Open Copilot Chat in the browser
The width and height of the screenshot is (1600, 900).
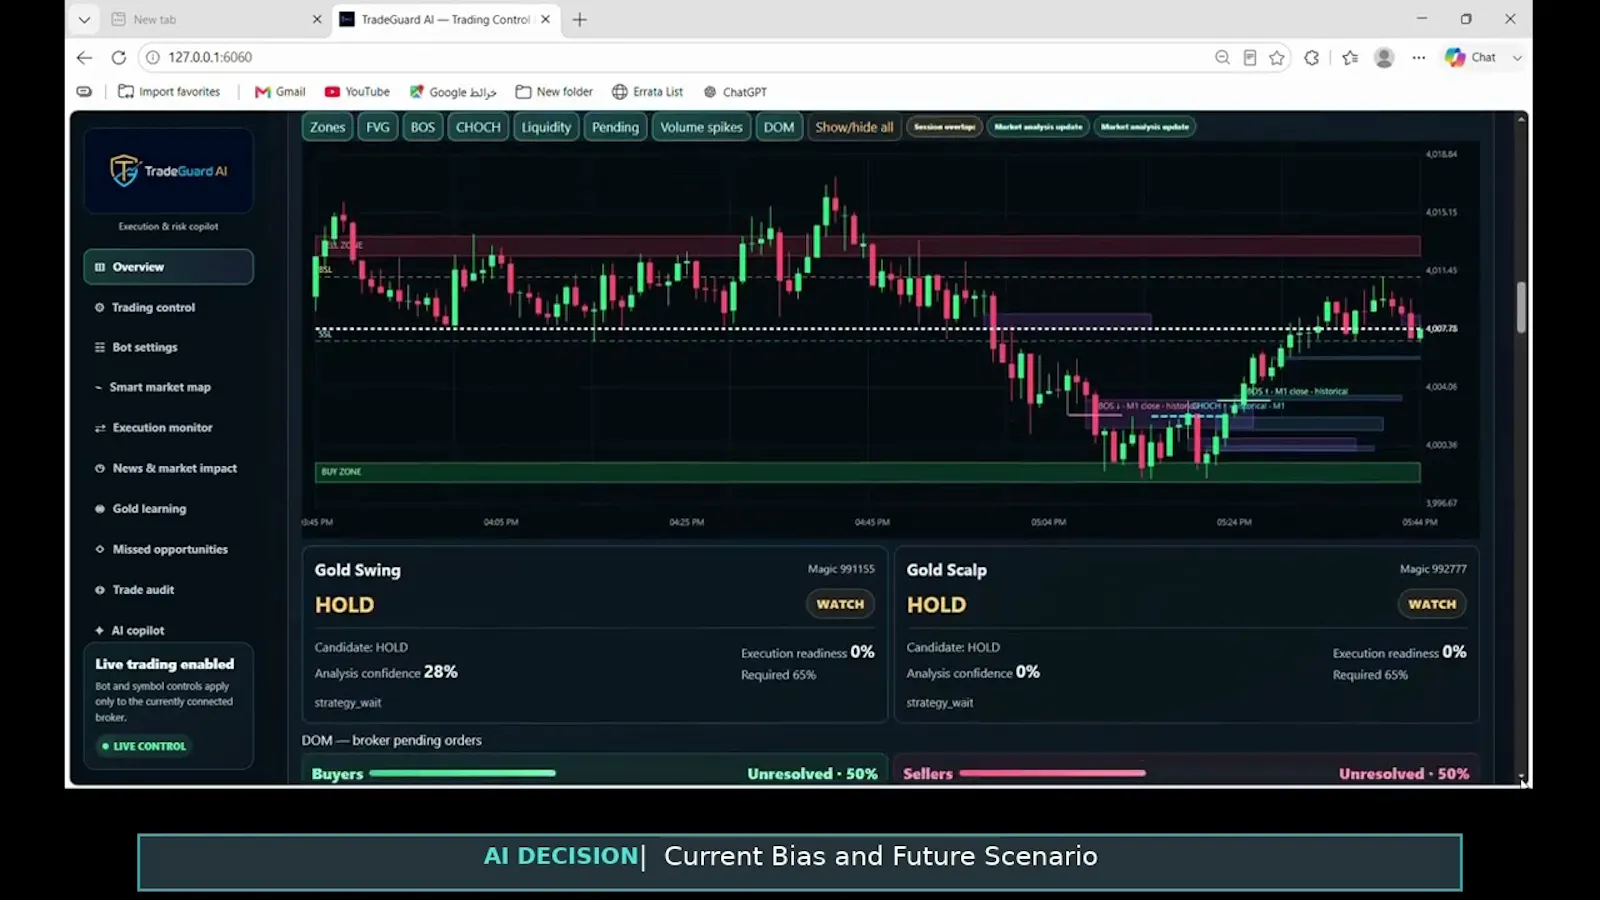[1470, 57]
